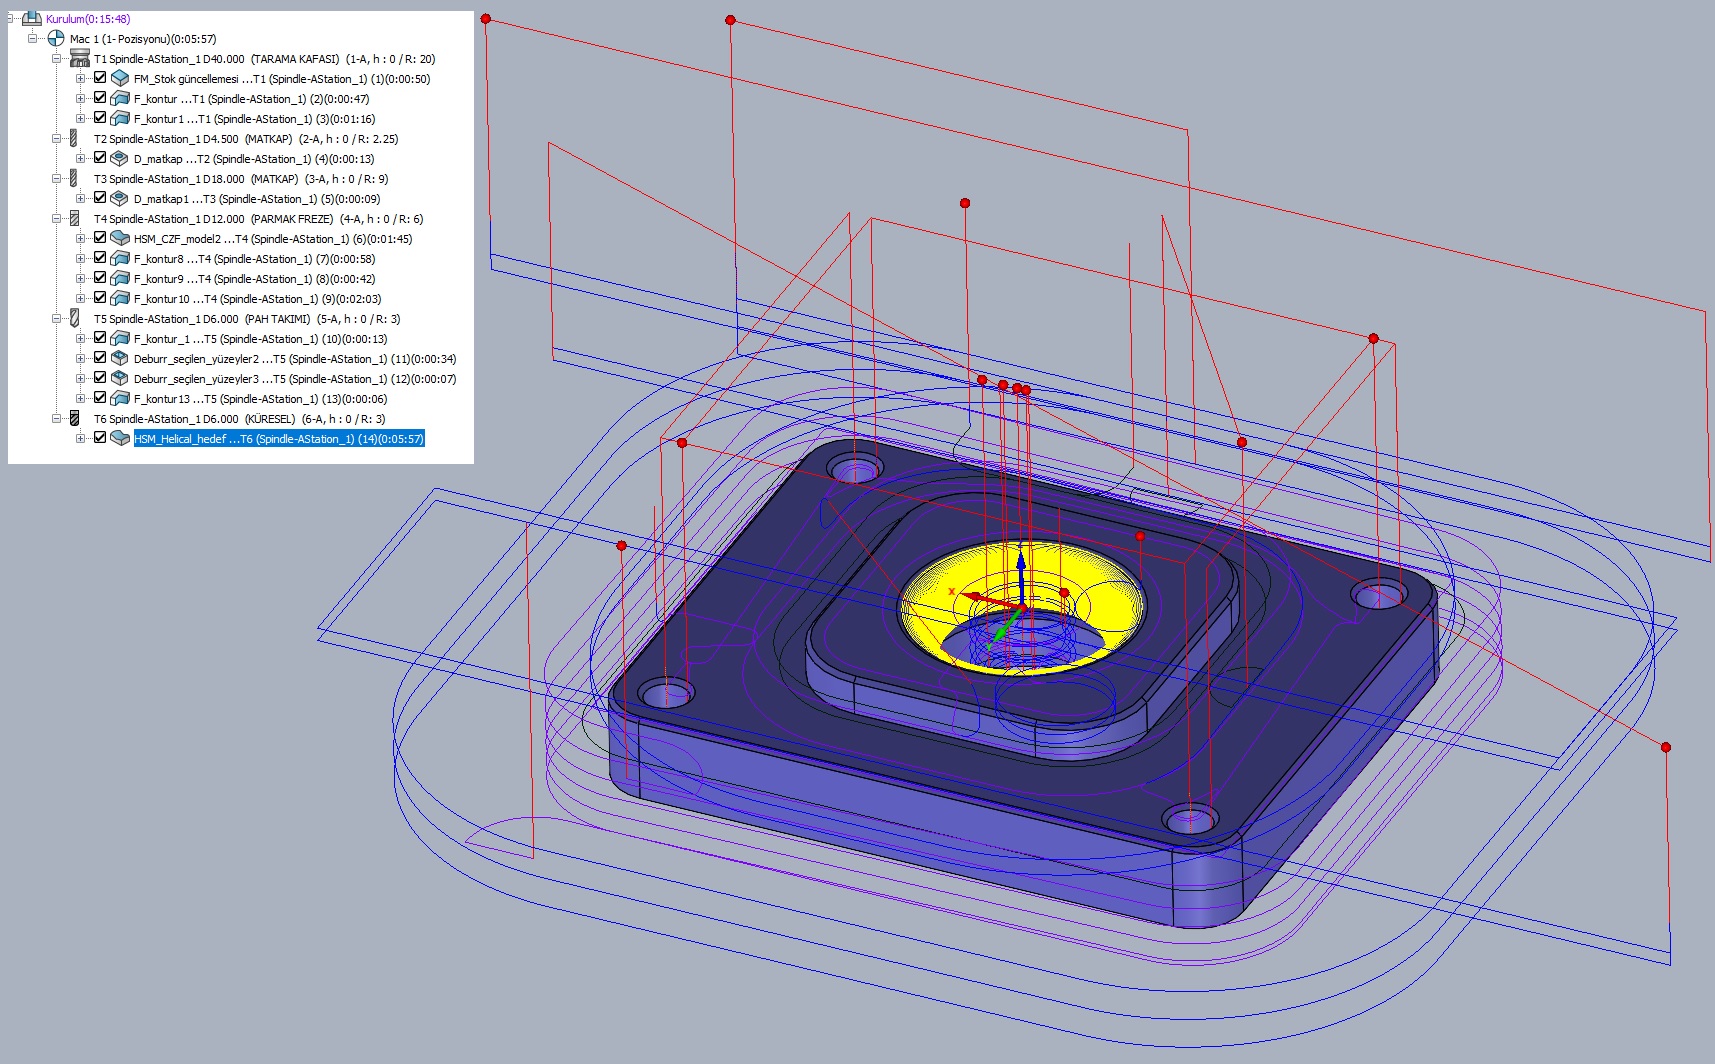
Task: Collapse the Kurulum root node
Action: tap(11, 18)
